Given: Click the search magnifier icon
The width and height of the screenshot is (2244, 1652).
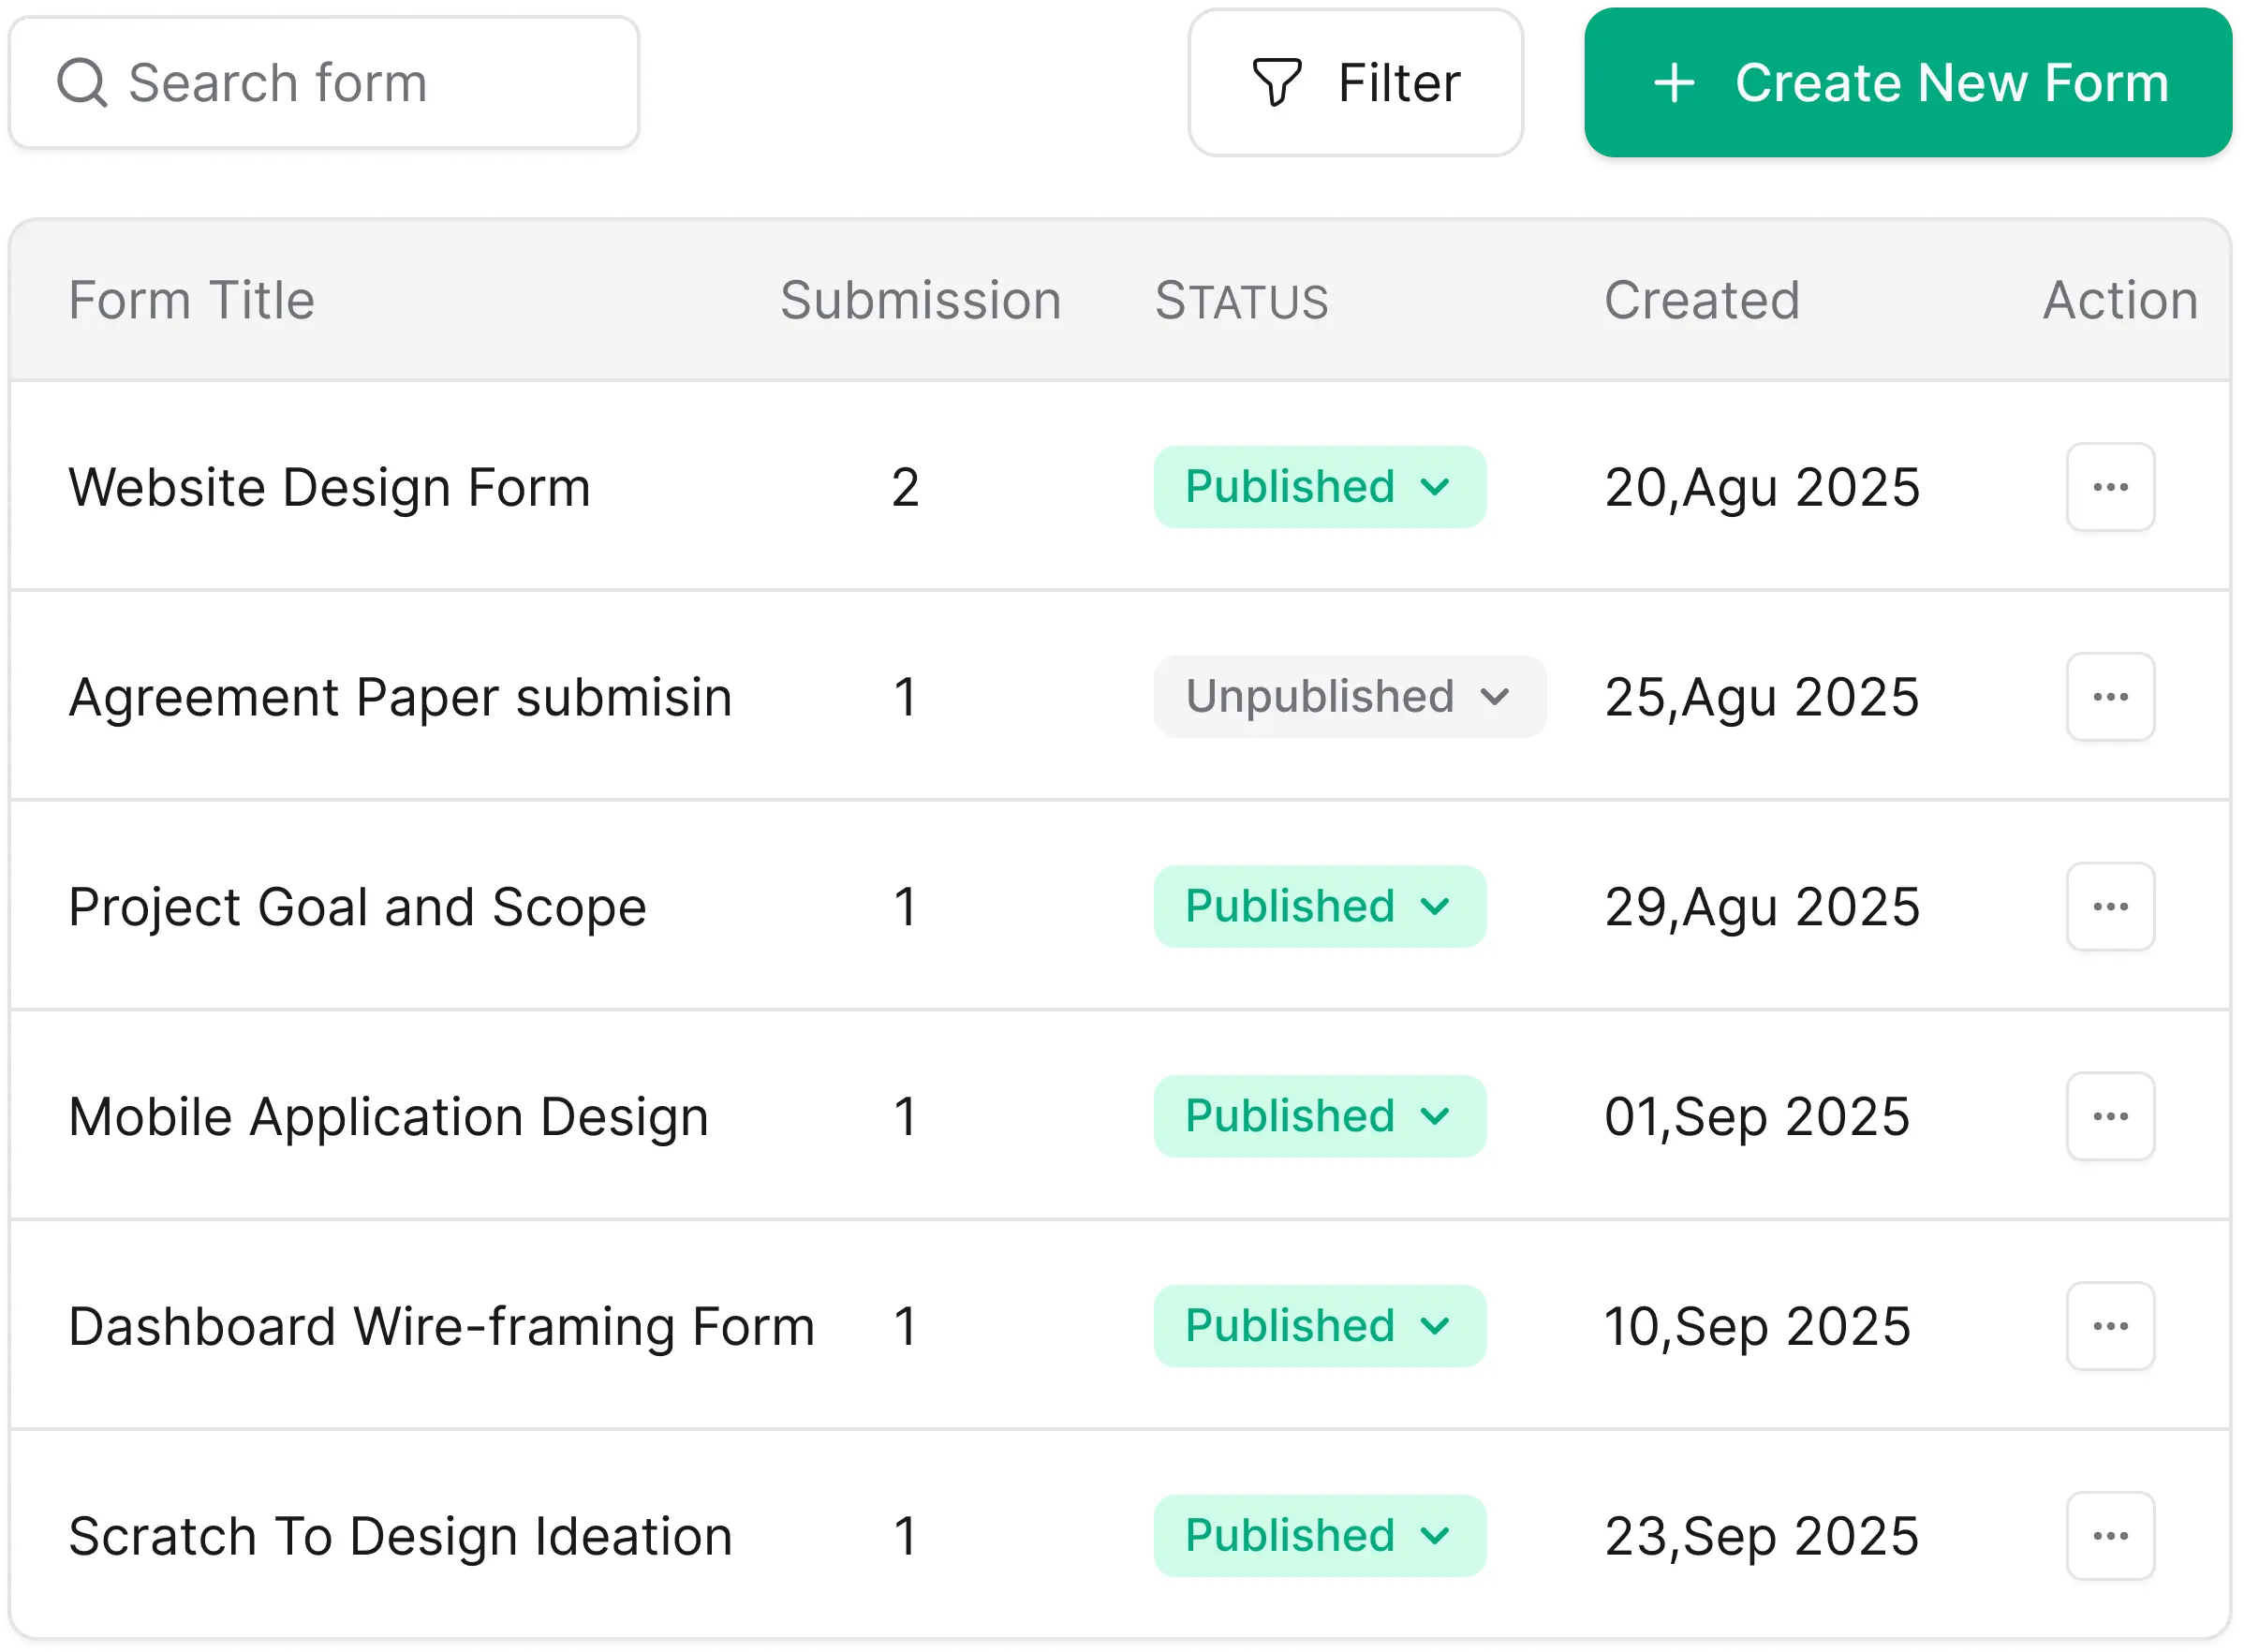Looking at the screenshot, I should (84, 83).
